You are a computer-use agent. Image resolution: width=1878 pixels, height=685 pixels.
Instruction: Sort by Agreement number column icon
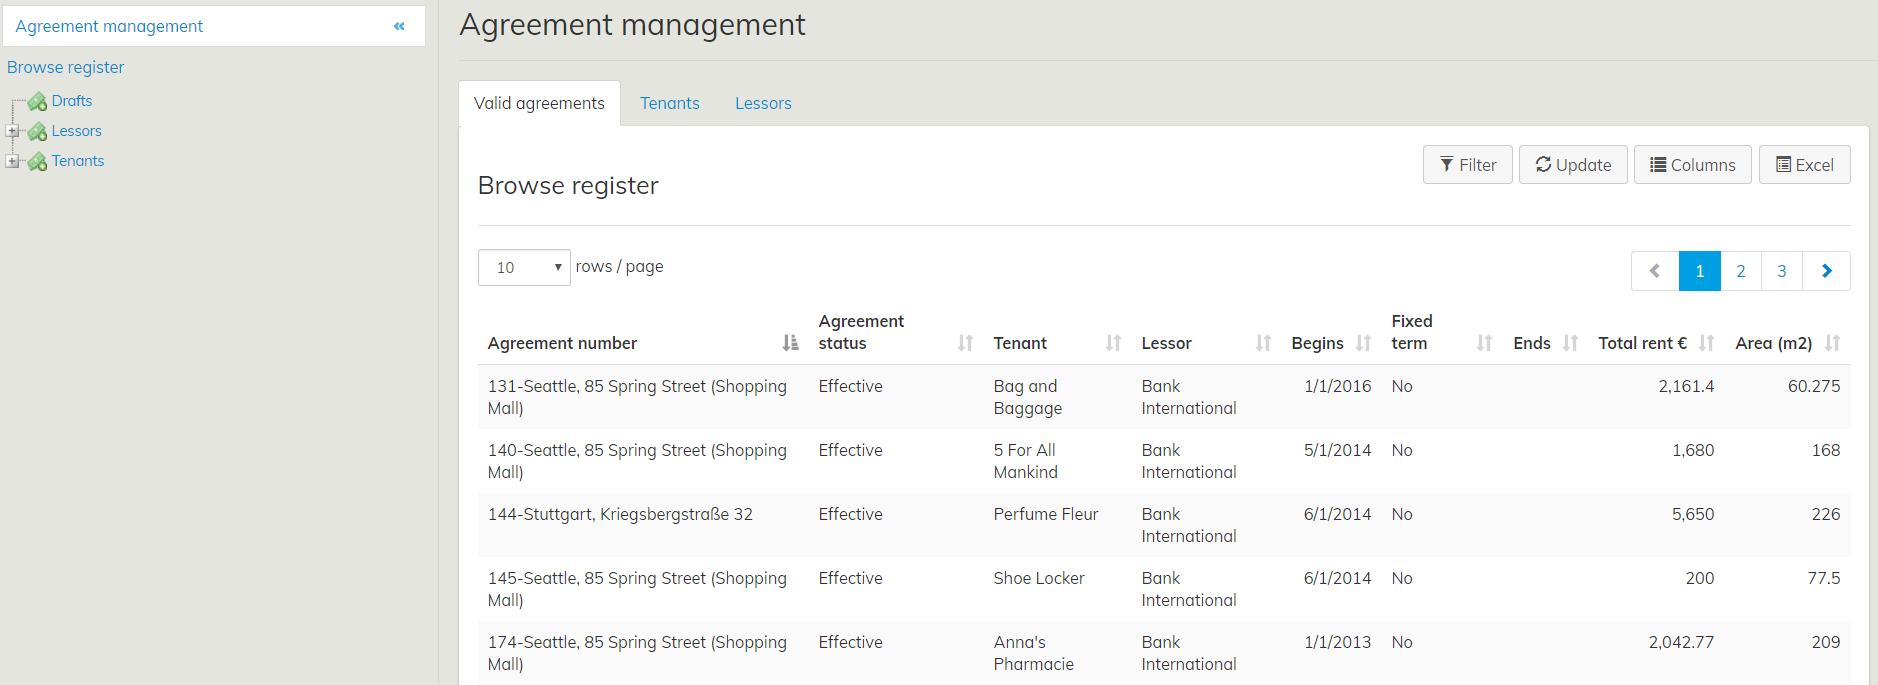pos(790,343)
